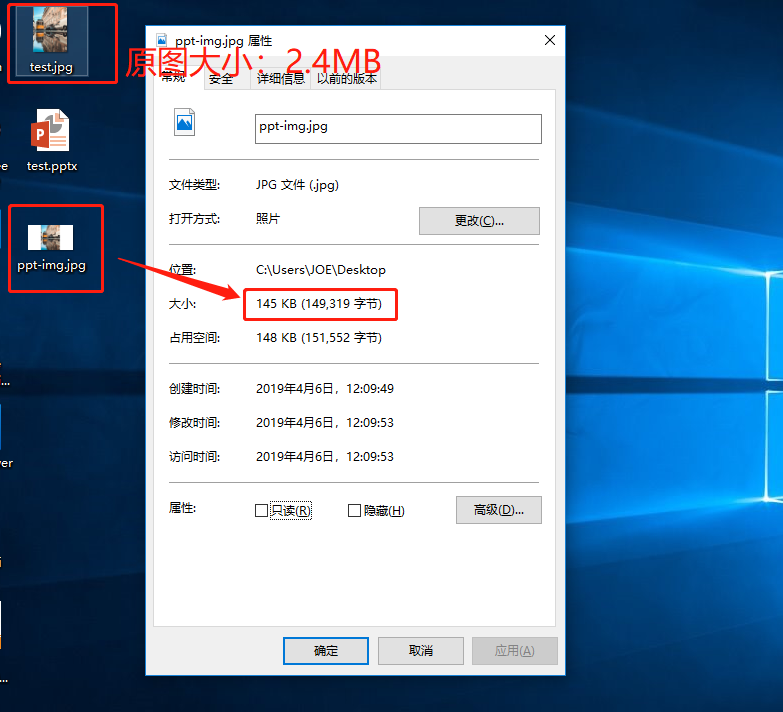The height and width of the screenshot is (712, 783).
Task: Switch to the 常规 tab
Action: click(x=174, y=78)
